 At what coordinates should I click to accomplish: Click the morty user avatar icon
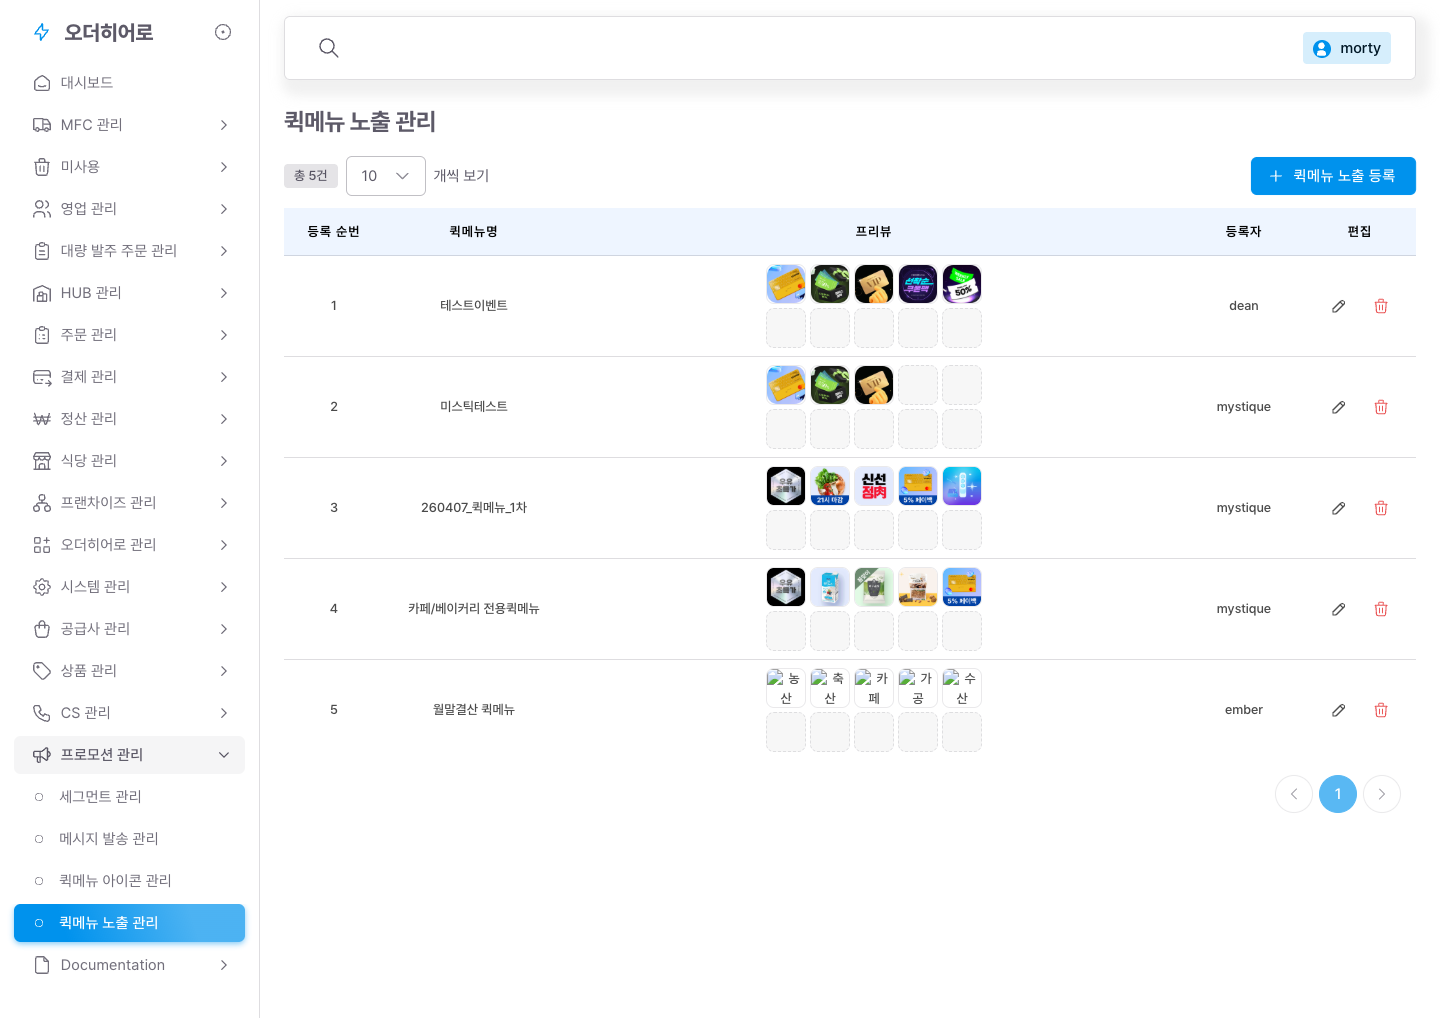1322,48
